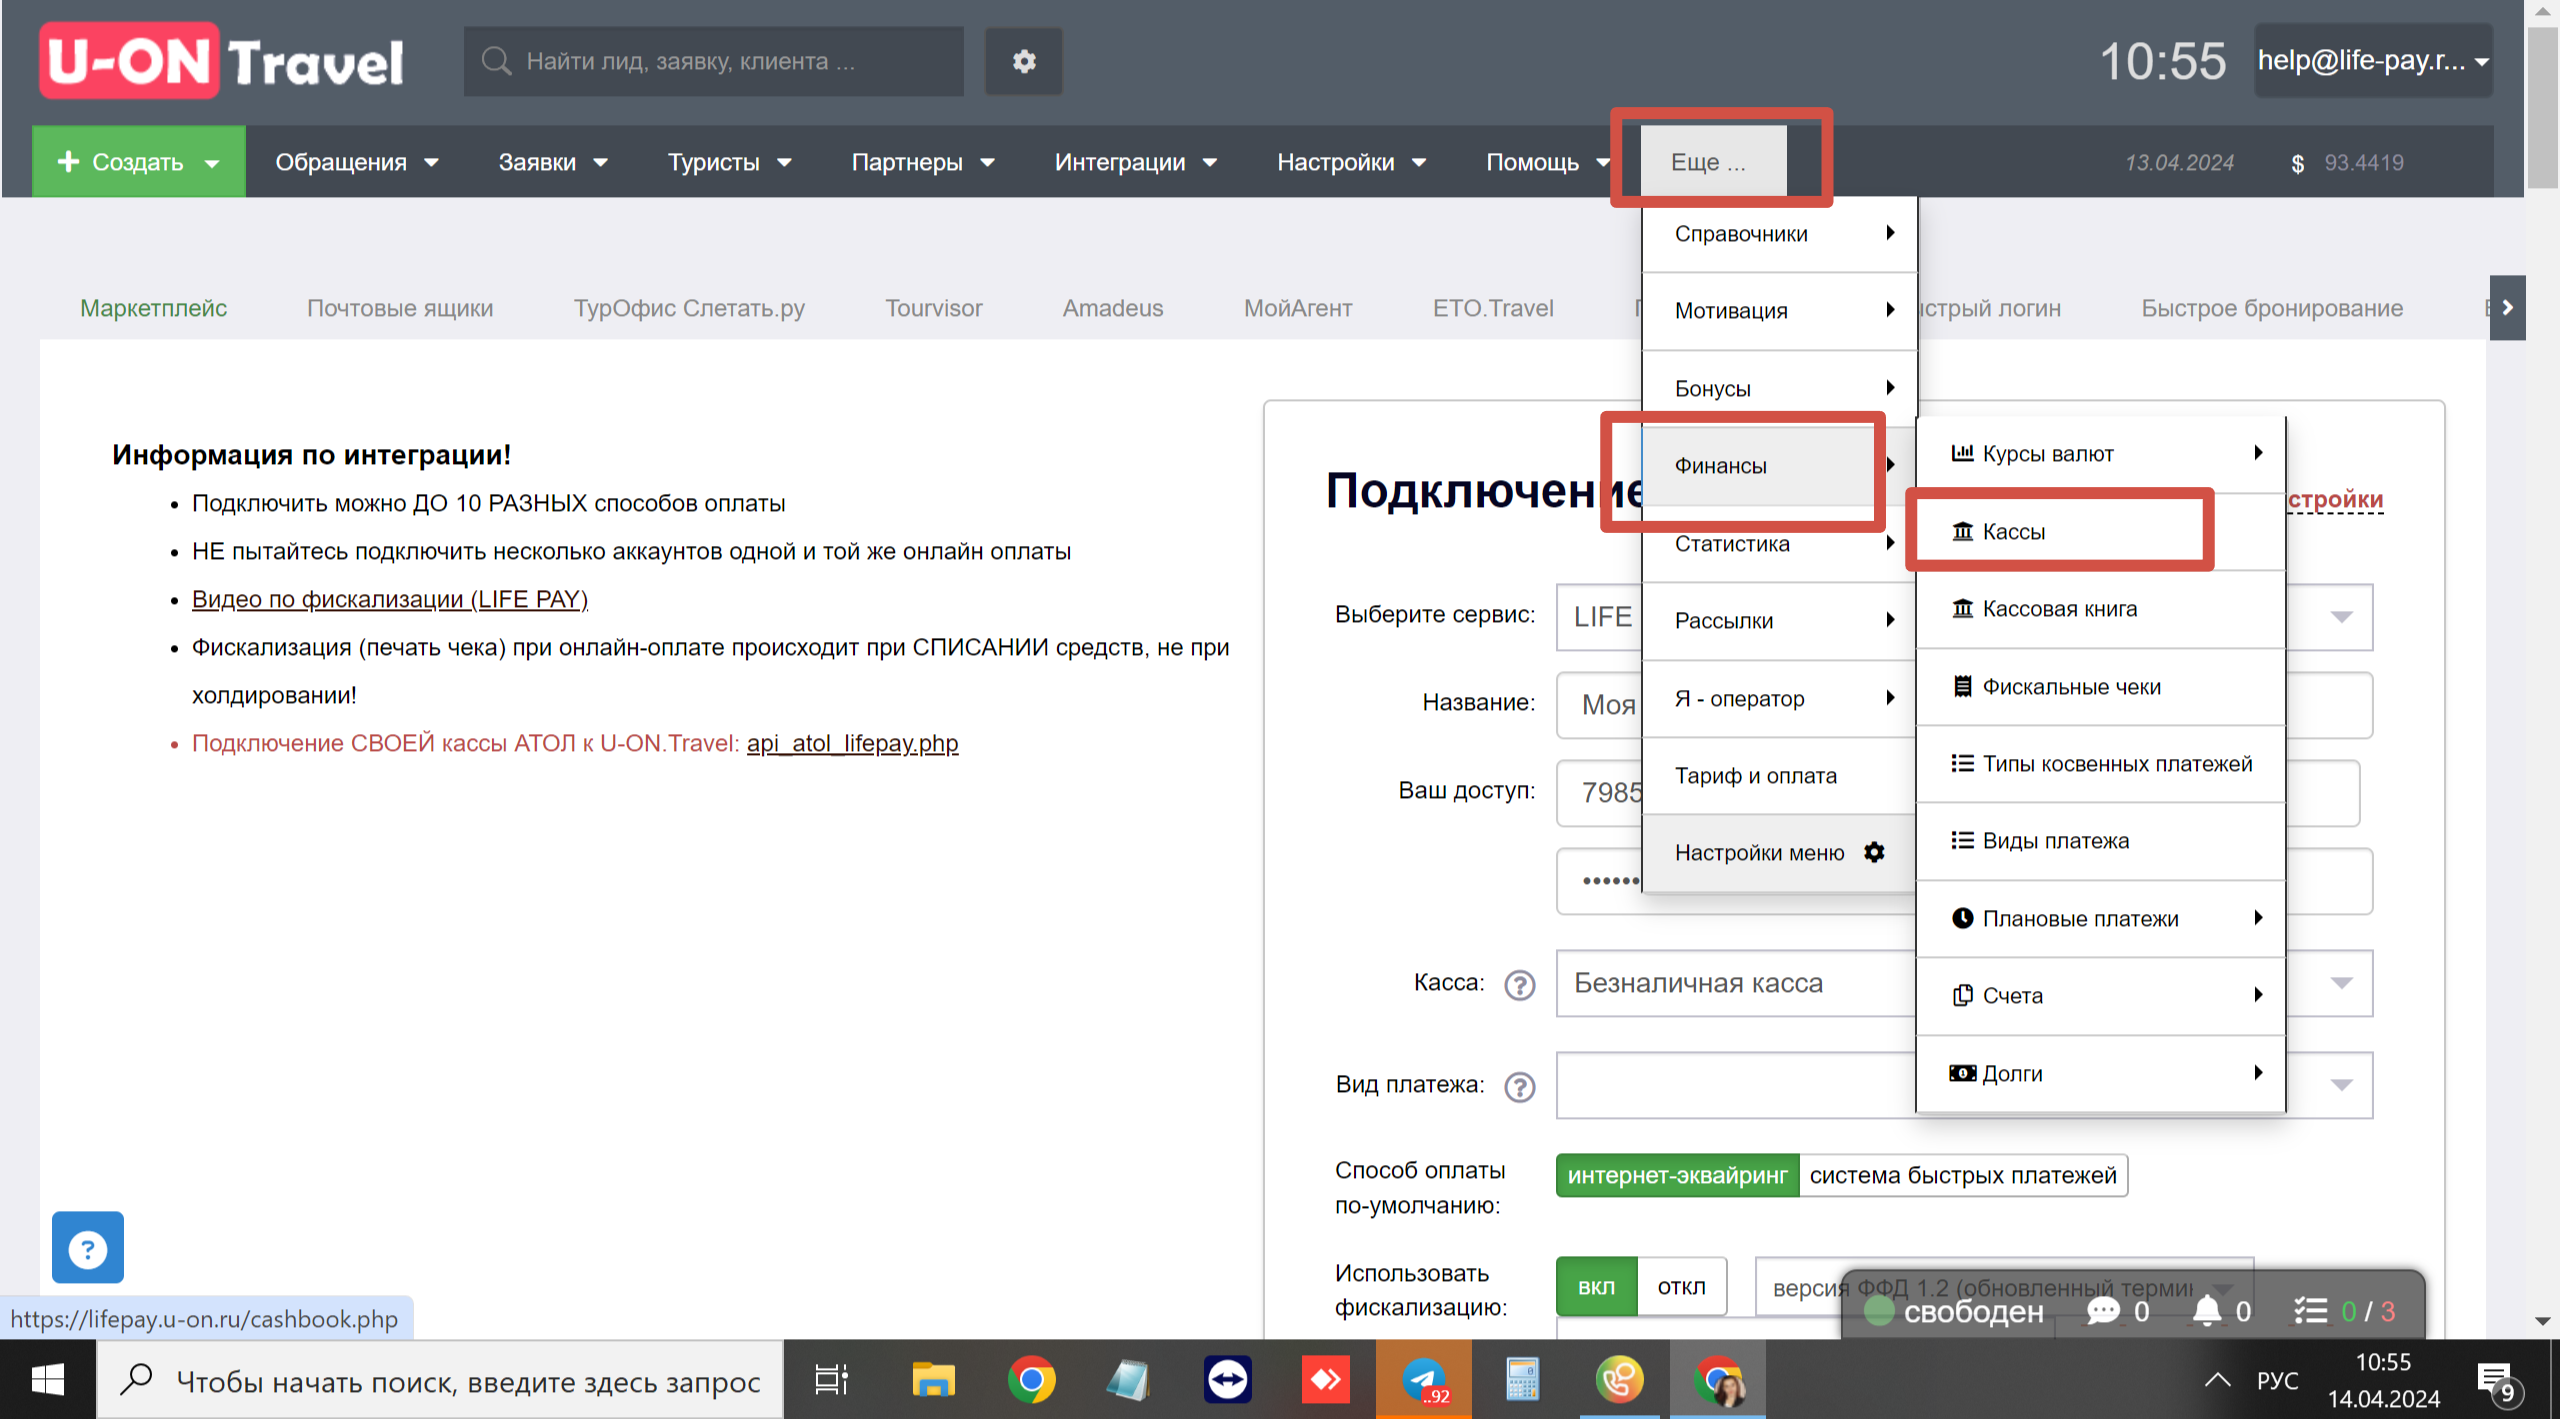2560x1419 pixels.
Task: Open Курсы валют submenu
Action: point(2101,453)
